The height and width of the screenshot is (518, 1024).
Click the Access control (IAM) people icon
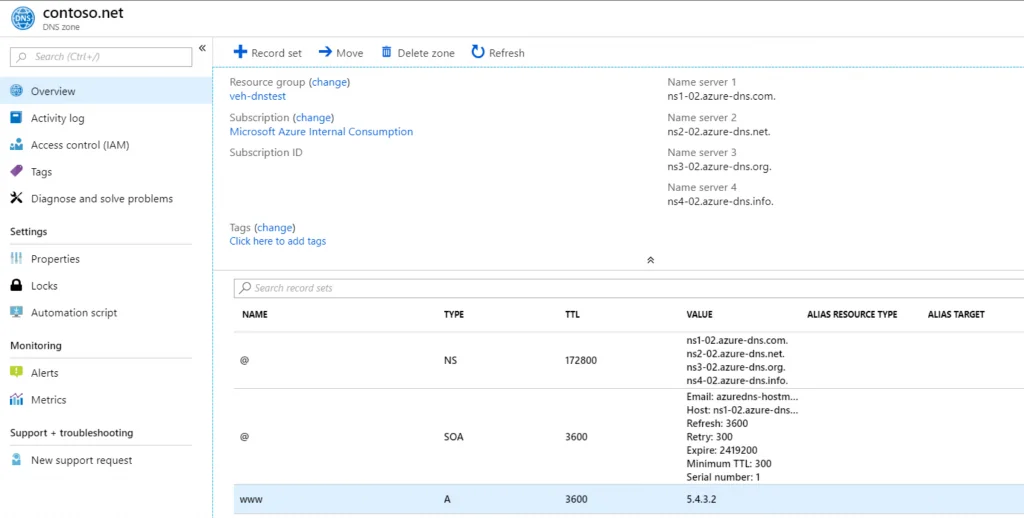[16, 144]
